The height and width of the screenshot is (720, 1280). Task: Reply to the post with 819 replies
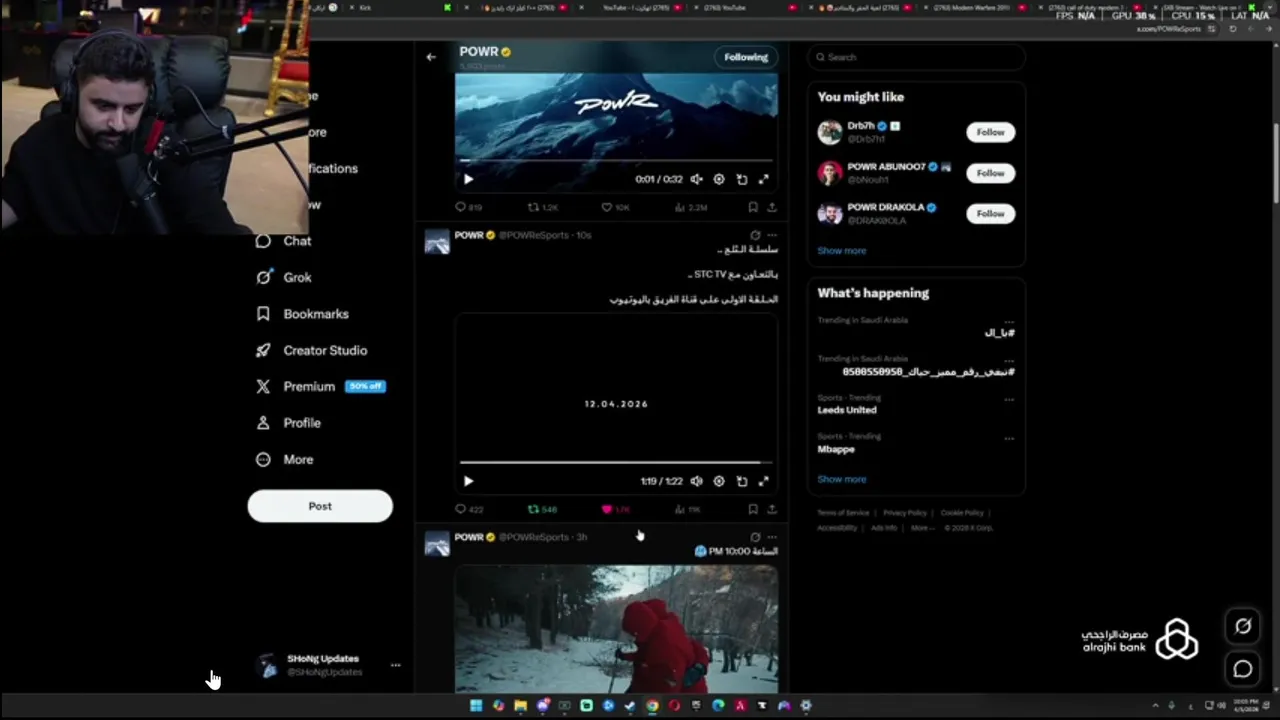469,207
